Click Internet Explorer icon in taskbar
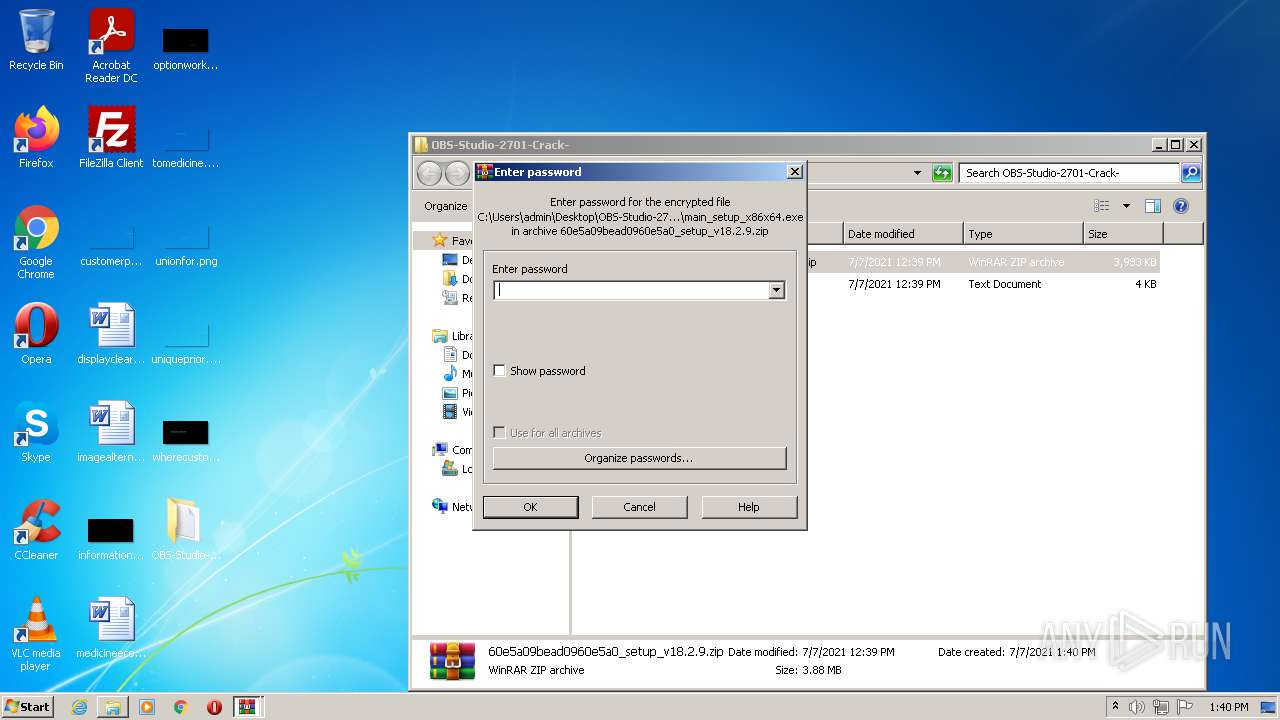Image resolution: width=1280 pixels, height=720 pixels. (79, 707)
